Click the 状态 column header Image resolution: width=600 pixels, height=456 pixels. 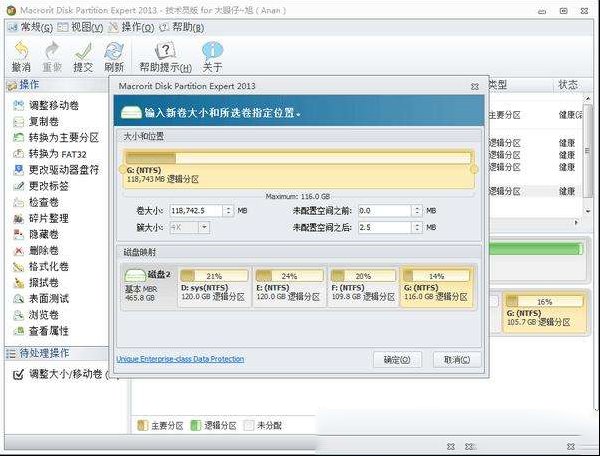pos(568,85)
